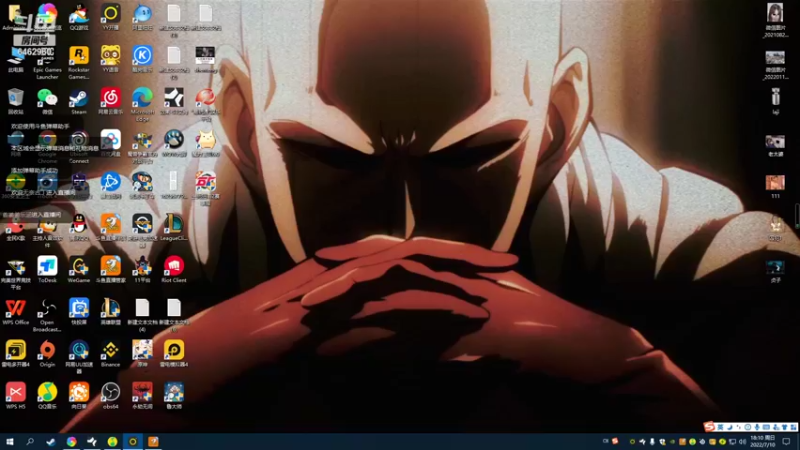Click the microphone icon in Sogou toolbar

(x=757, y=427)
